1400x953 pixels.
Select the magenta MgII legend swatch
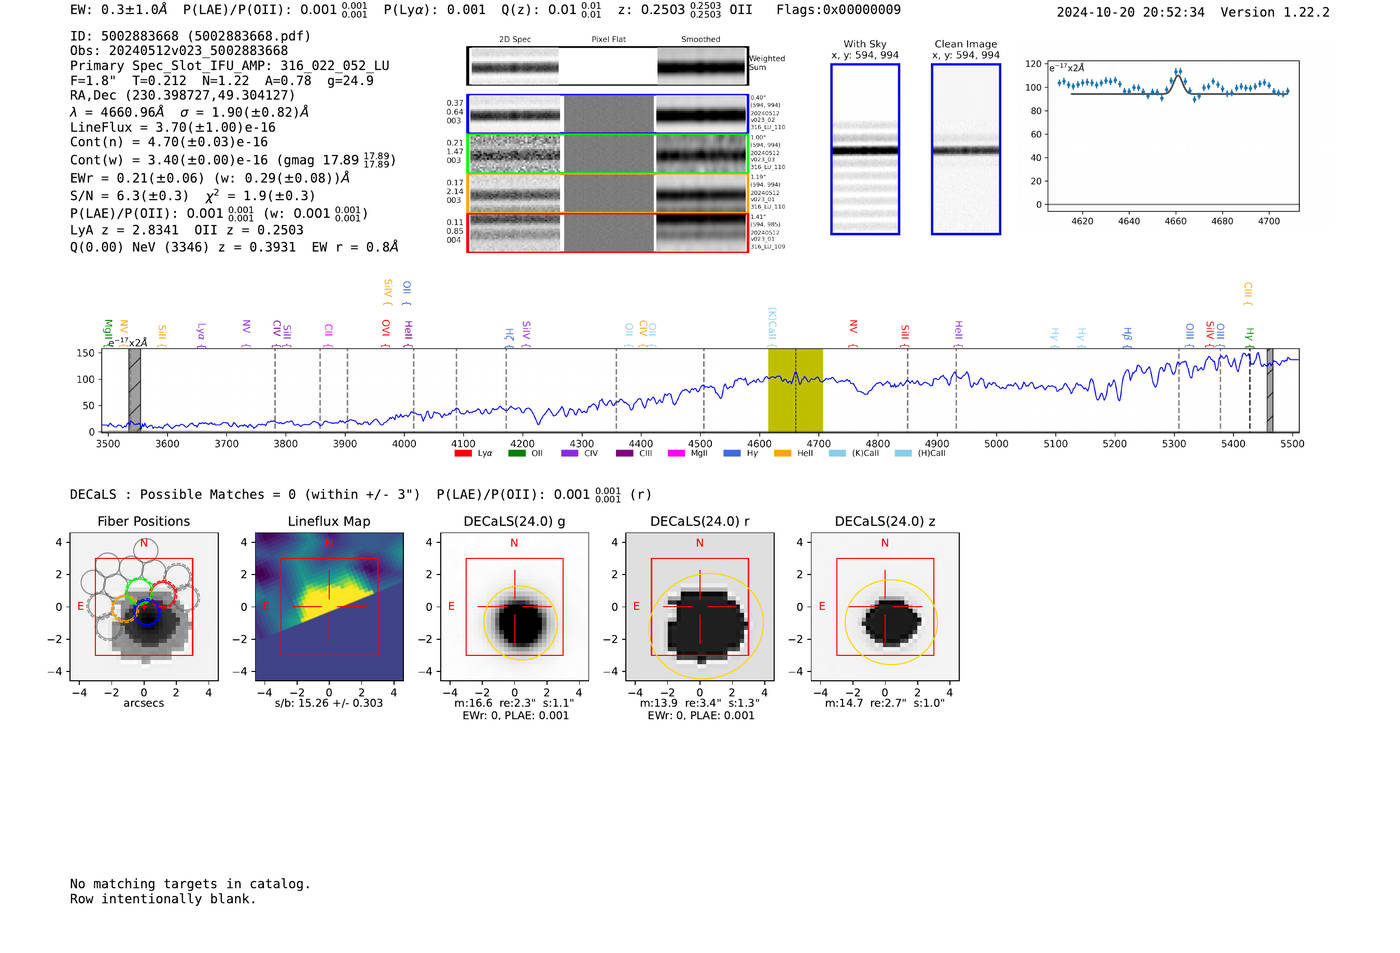click(x=676, y=454)
